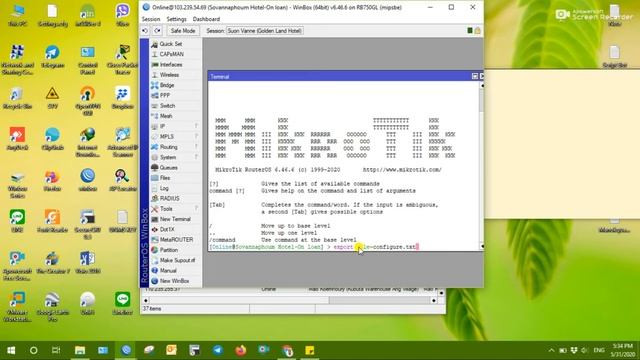Toggle Safe Mode button
The image size is (640, 360).
pos(182,31)
